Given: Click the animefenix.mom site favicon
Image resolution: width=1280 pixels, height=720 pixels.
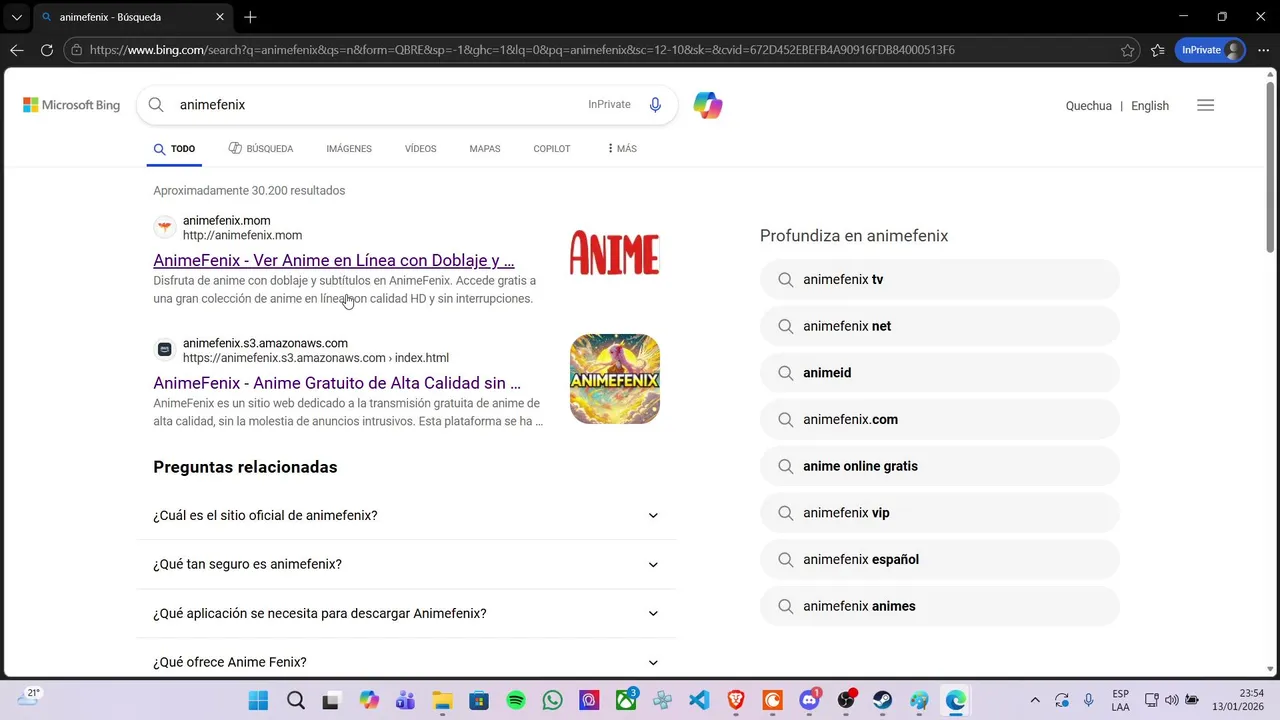Looking at the screenshot, I should [x=165, y=227].
